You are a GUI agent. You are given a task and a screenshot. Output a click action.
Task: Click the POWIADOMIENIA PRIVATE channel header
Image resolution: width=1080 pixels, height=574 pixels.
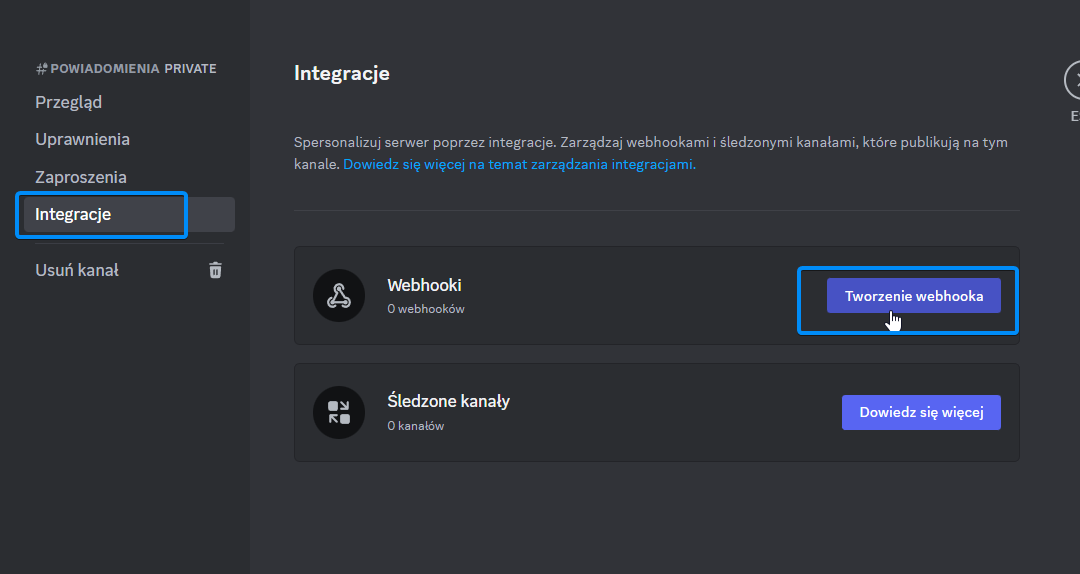click(133, 69)
